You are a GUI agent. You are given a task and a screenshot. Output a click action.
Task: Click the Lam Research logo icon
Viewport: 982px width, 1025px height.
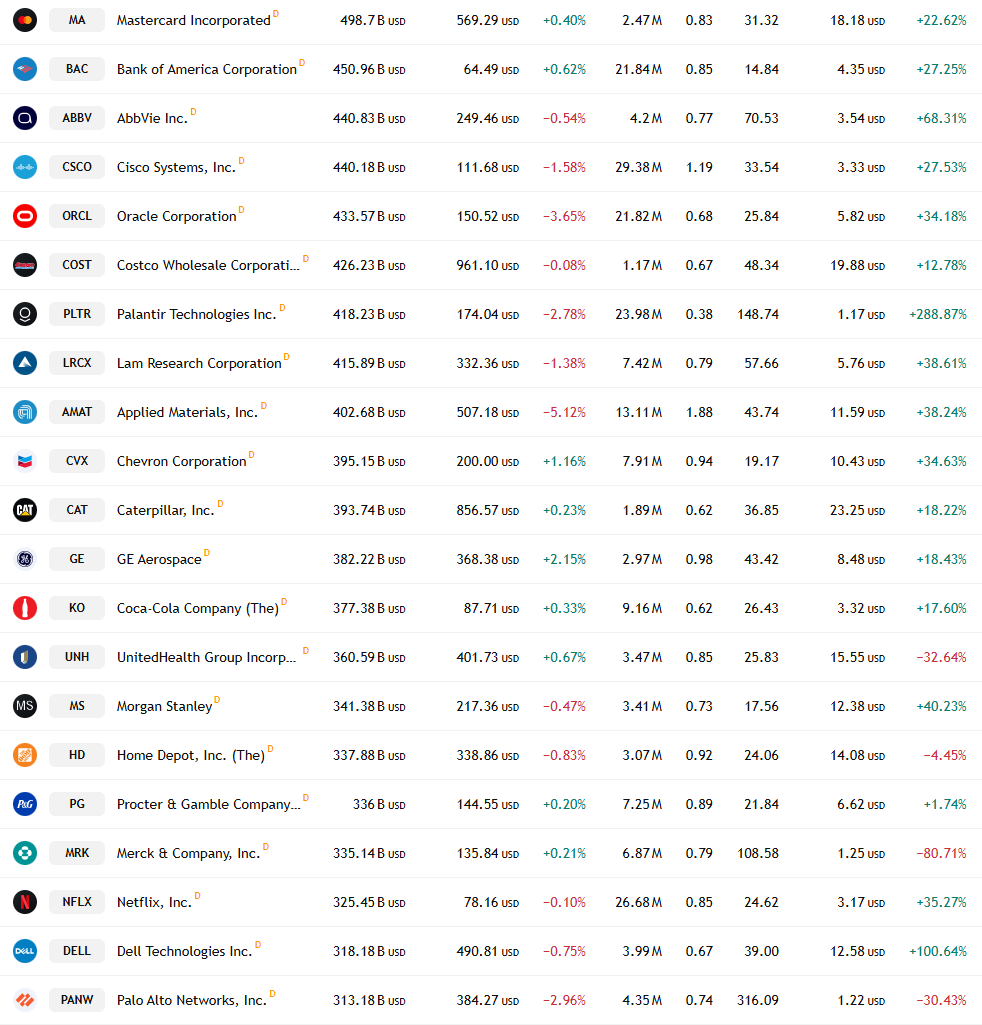[x=25, y=363]
